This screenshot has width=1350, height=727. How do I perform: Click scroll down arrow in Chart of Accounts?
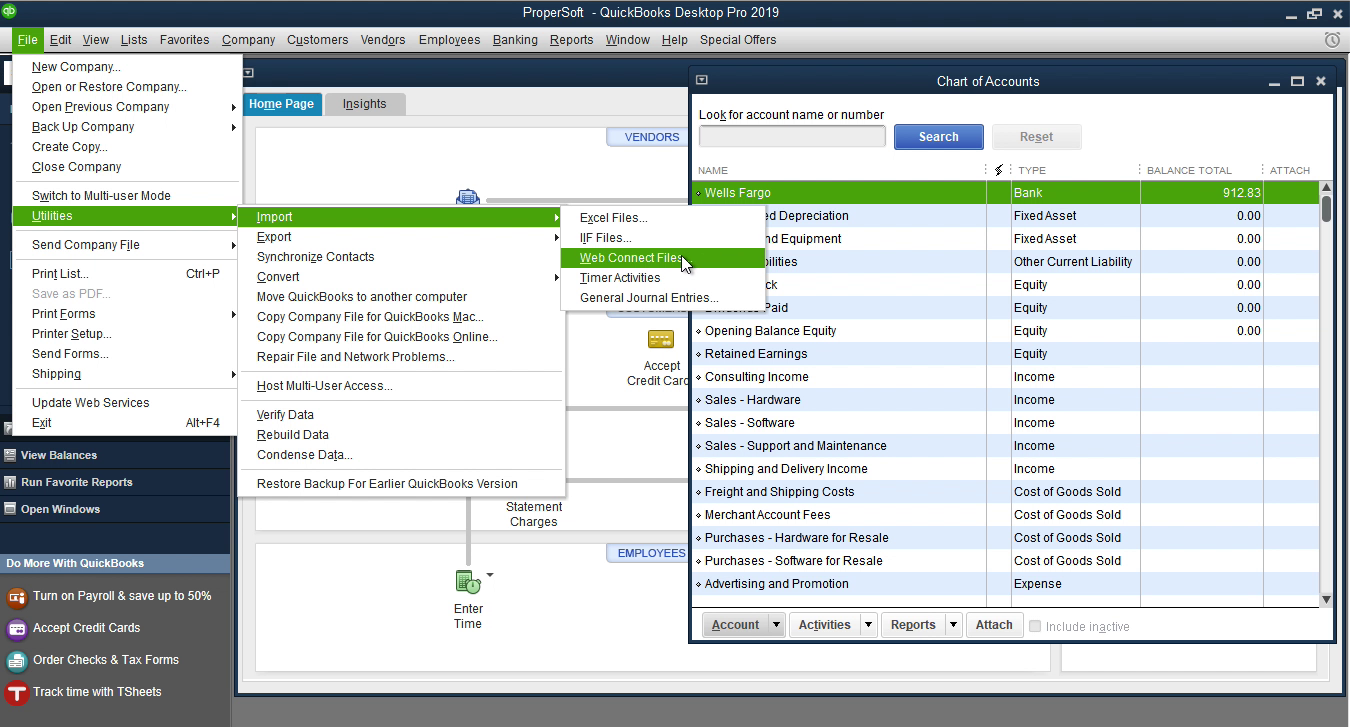(x=1326, y=600)
